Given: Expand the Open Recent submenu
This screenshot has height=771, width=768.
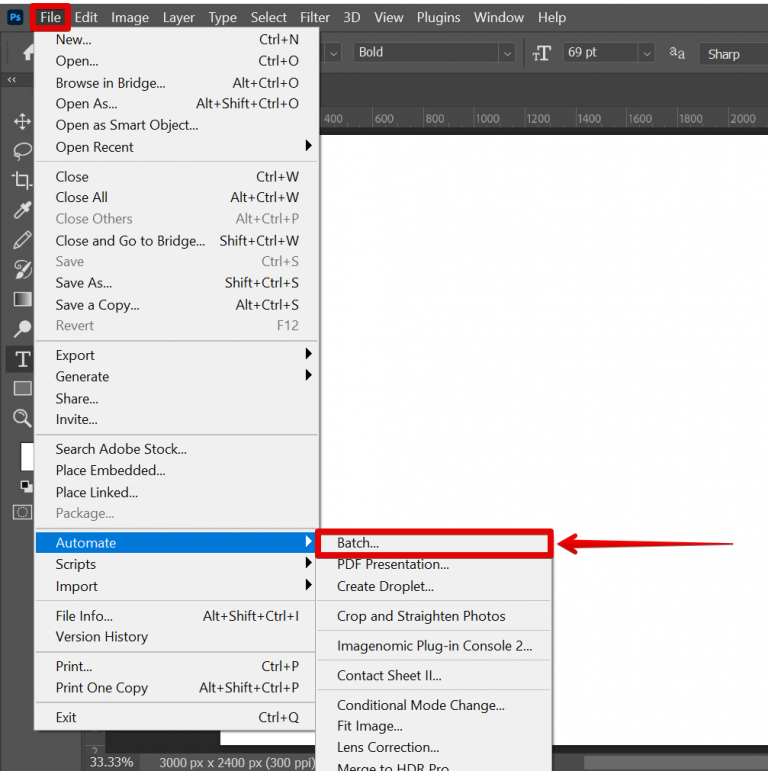Looking at the screenshot, I should pyautogui.click(x=308, y=147).
